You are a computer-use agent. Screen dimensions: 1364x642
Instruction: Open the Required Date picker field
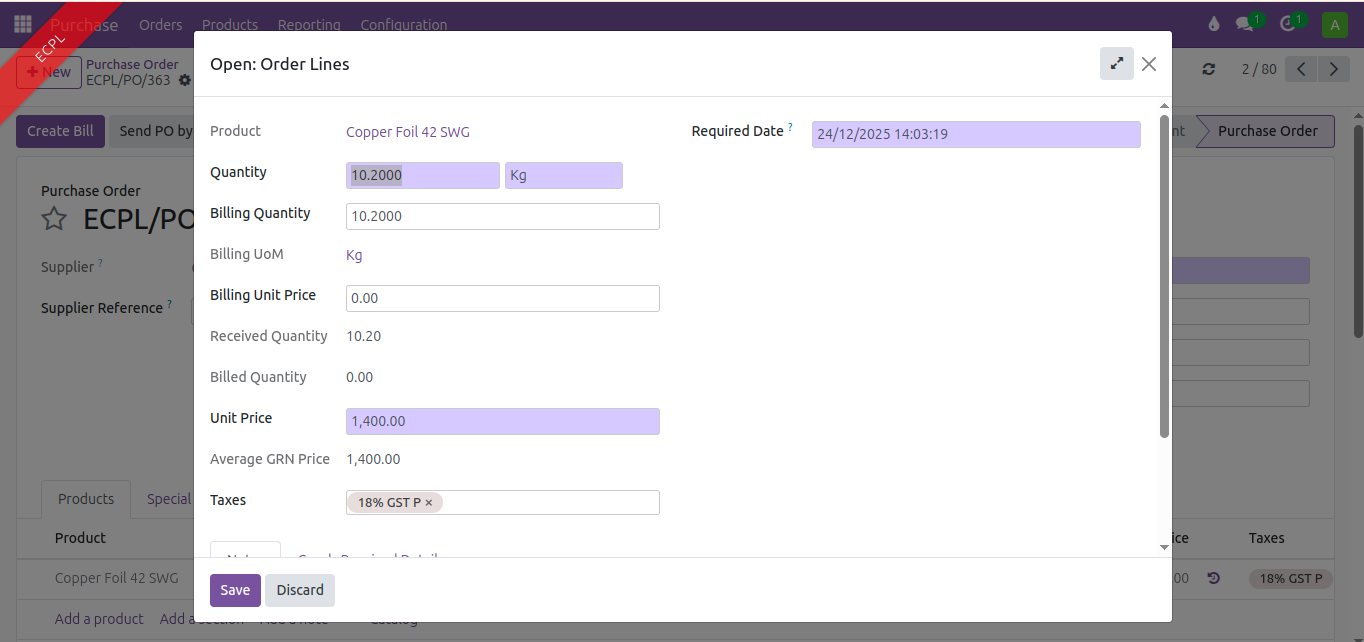[x=975, y=135]
